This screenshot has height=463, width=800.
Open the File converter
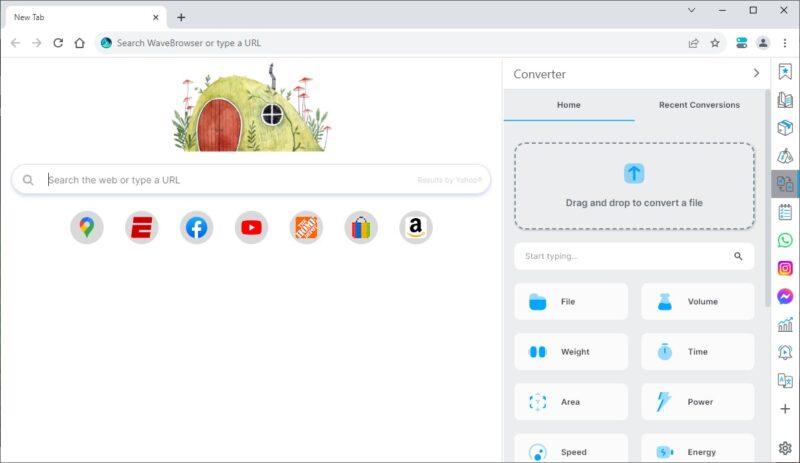click(x=571, y=302)
